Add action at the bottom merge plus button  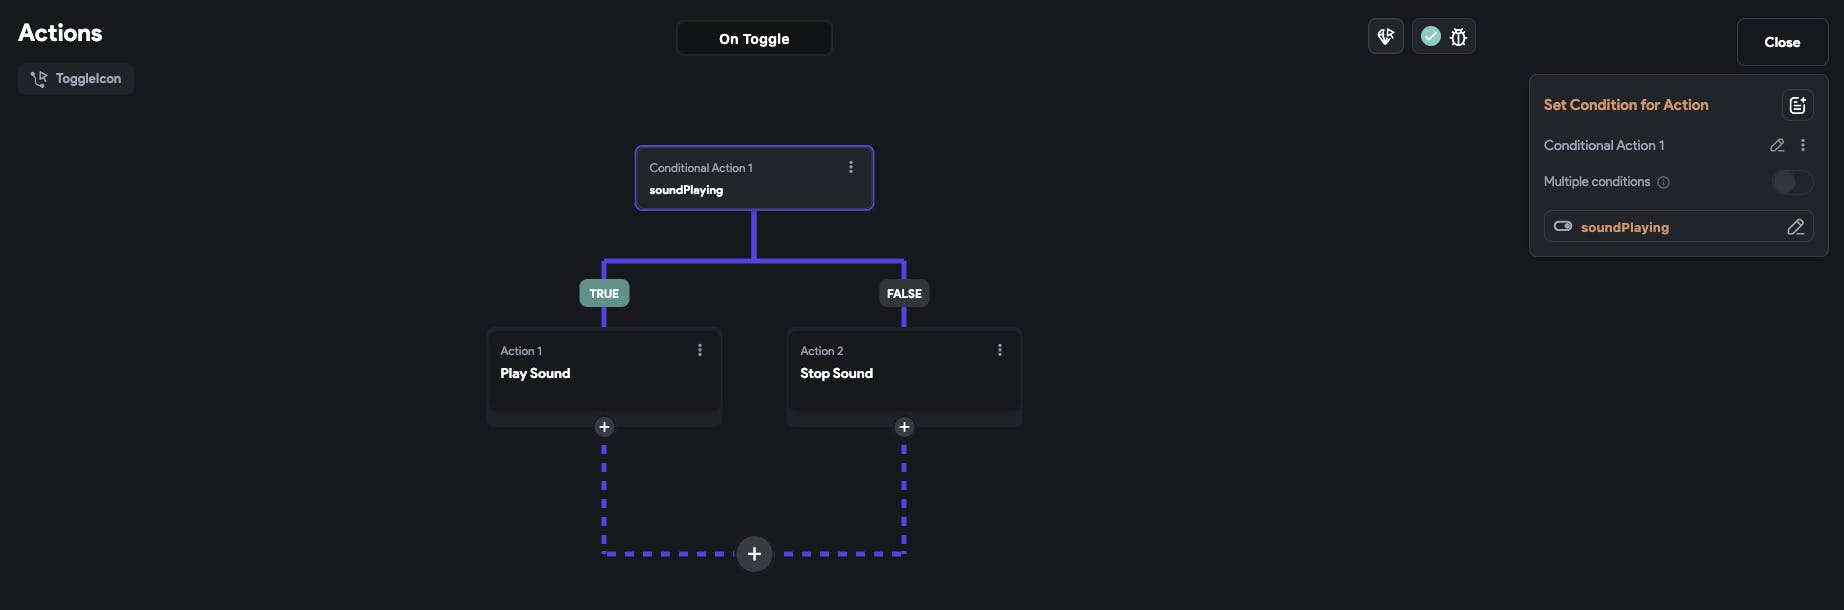pyautogui.click(x=754, y=554)
